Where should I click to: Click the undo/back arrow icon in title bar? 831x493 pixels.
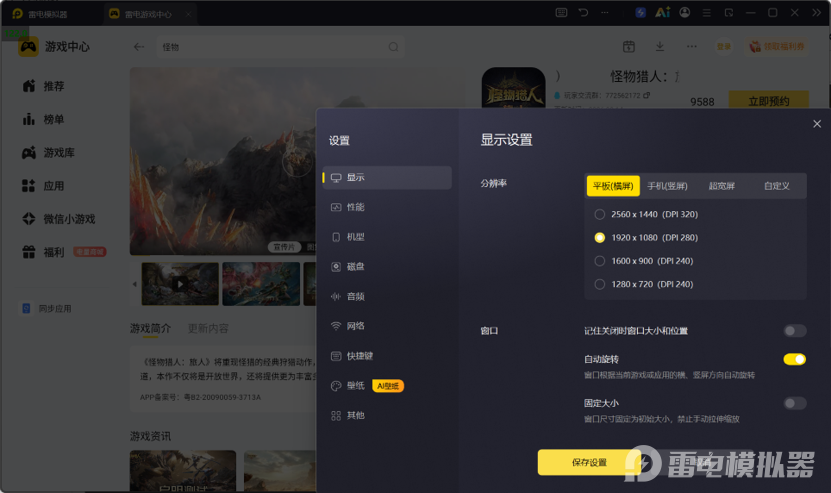point(583,12)
